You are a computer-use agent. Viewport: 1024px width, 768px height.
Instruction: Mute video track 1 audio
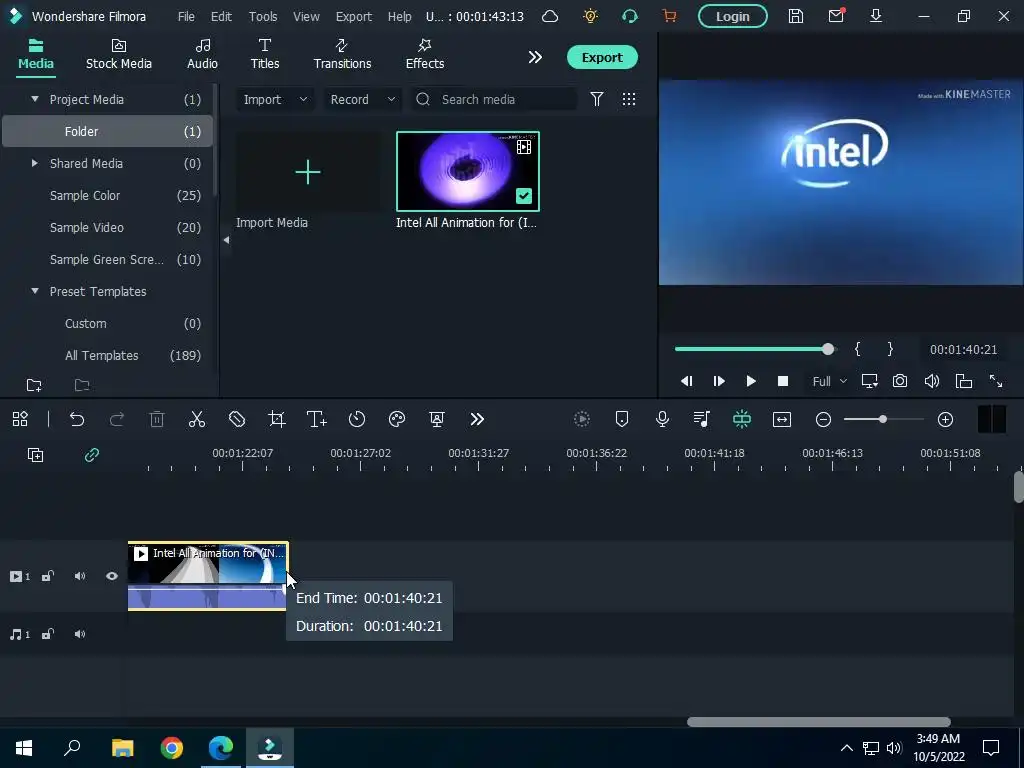pos(80,576)
